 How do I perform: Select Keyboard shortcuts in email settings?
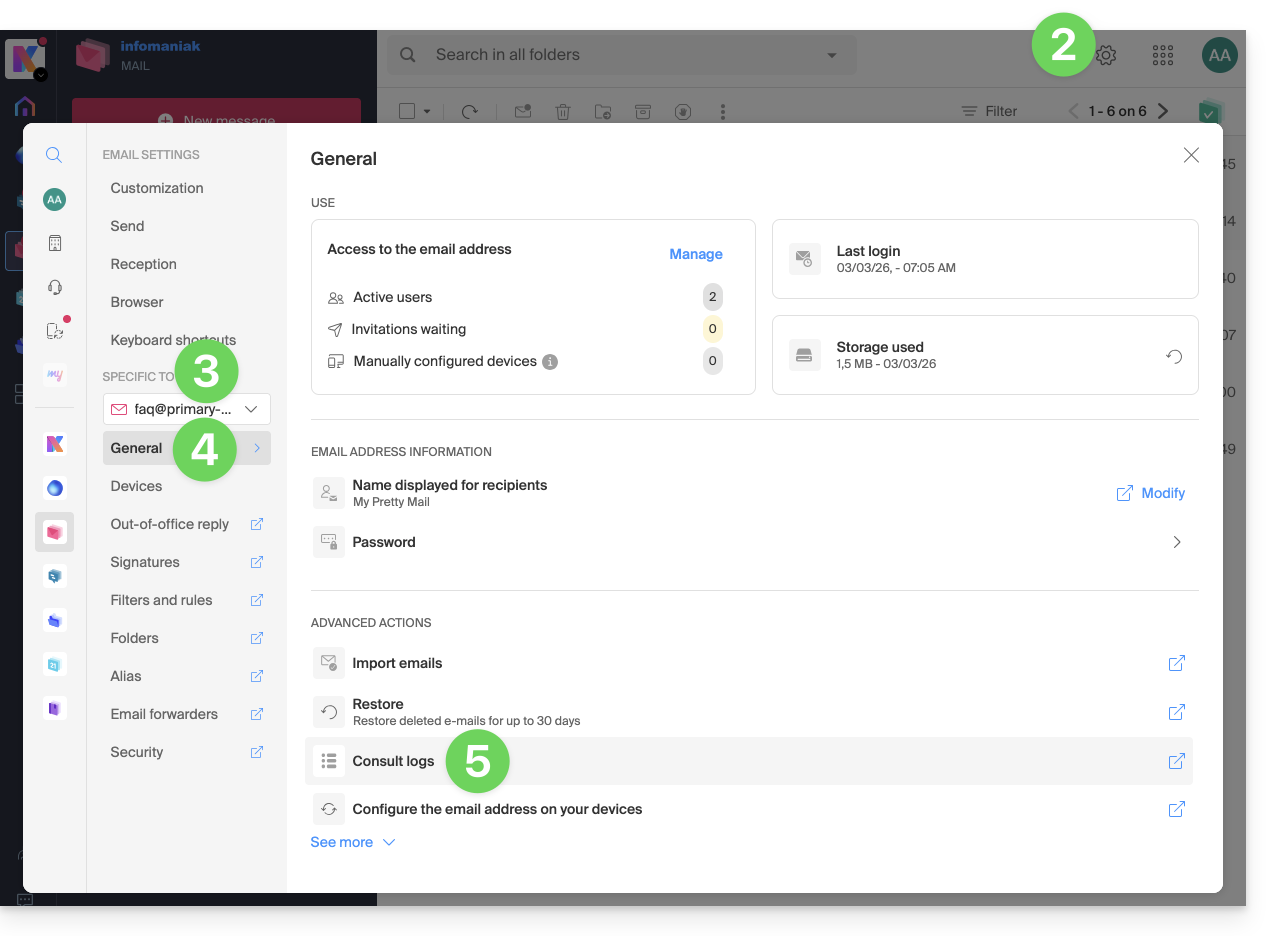pyautogui.click(x=173, y=340)
